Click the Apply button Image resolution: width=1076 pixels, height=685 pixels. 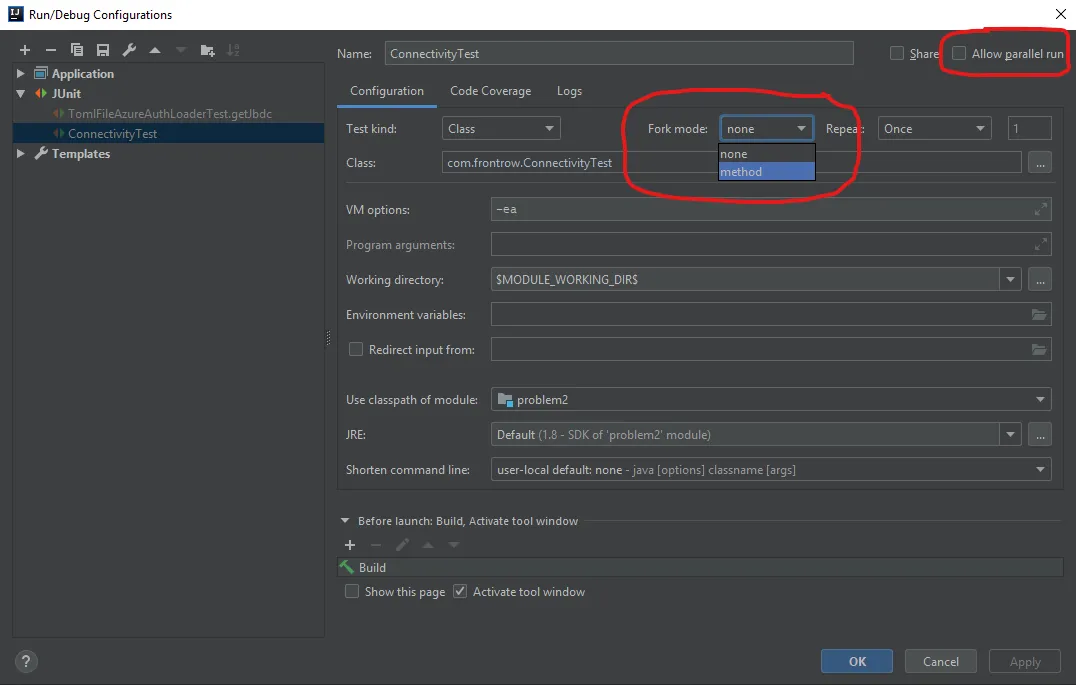pos(1025,662)
